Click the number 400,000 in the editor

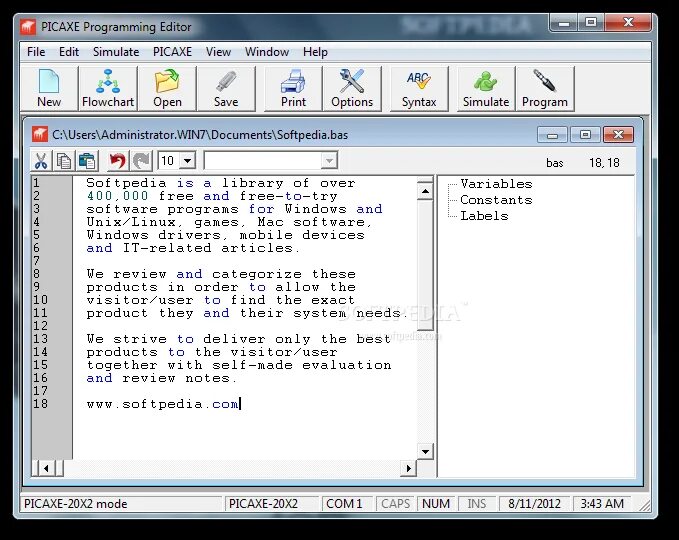tap(118, 196)
